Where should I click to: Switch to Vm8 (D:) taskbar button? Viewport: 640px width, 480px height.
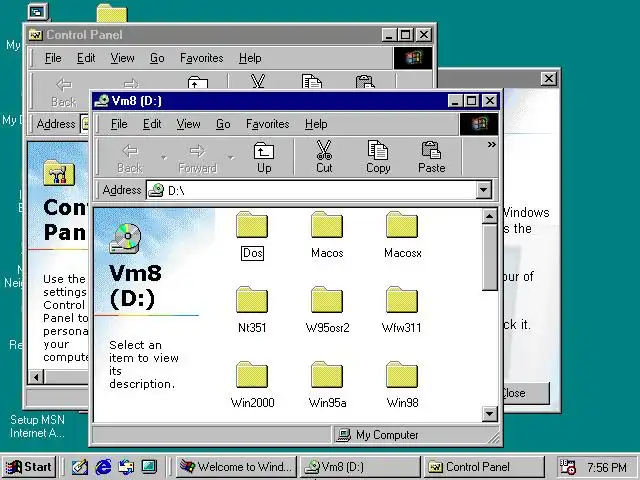(360, 467)
